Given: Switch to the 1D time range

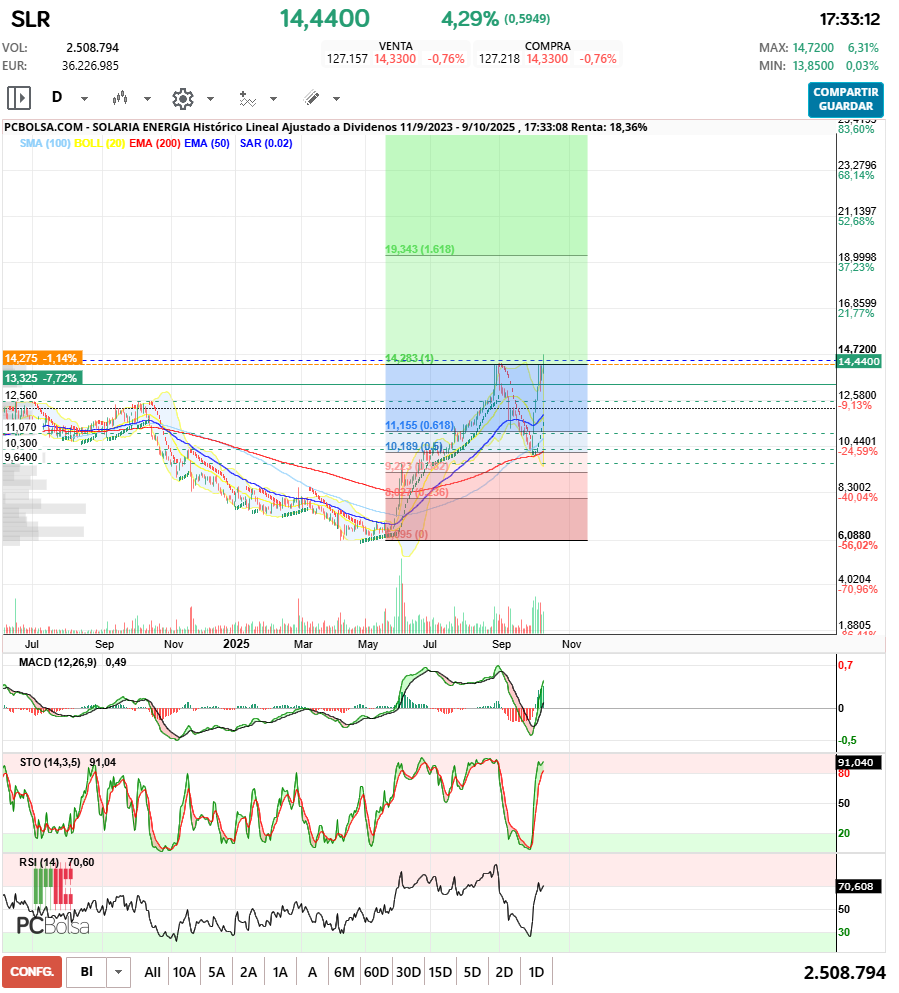Looking at the screenshot, I should (x=536, y=972).
